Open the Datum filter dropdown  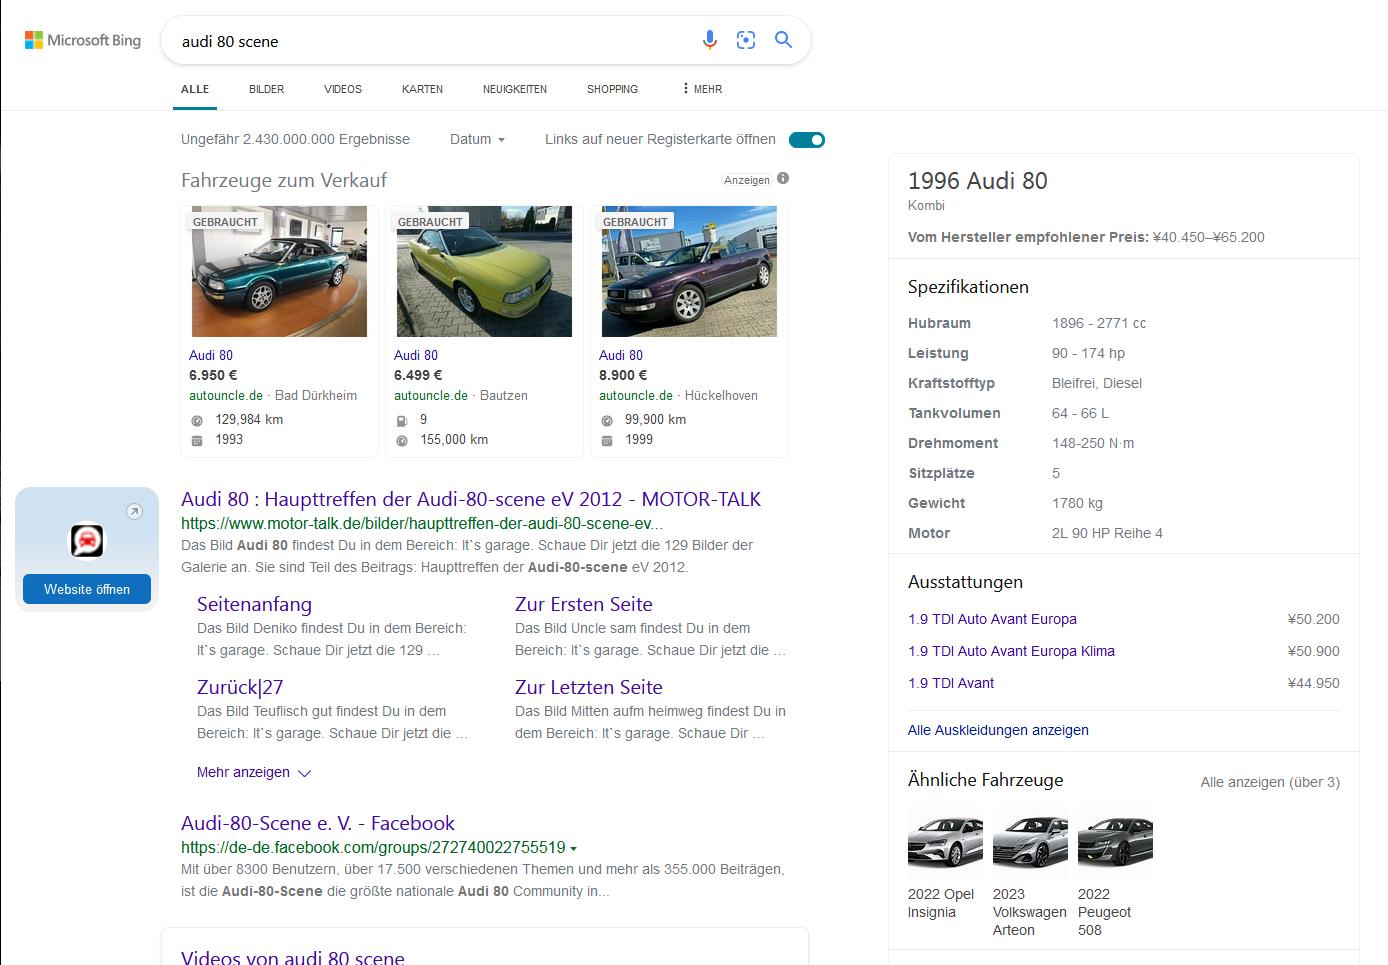[477, 140]
